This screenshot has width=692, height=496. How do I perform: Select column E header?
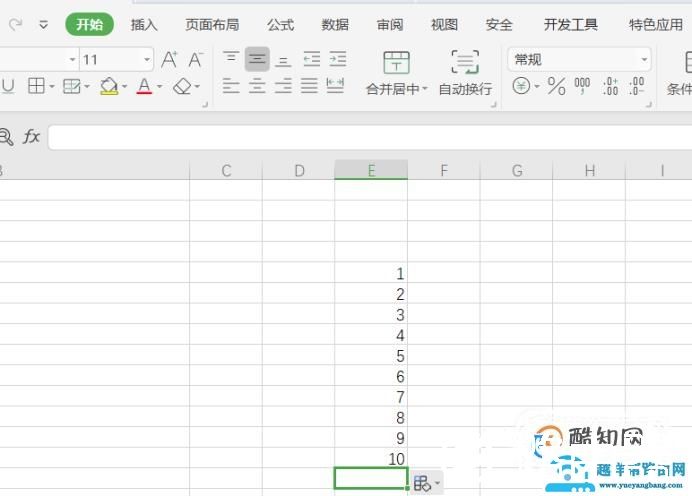coord(371,170)
